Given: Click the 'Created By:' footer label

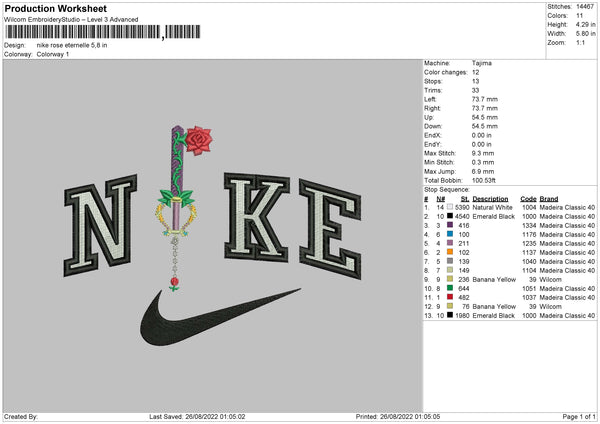Looking at the screenshot, I should coord(21,416).
